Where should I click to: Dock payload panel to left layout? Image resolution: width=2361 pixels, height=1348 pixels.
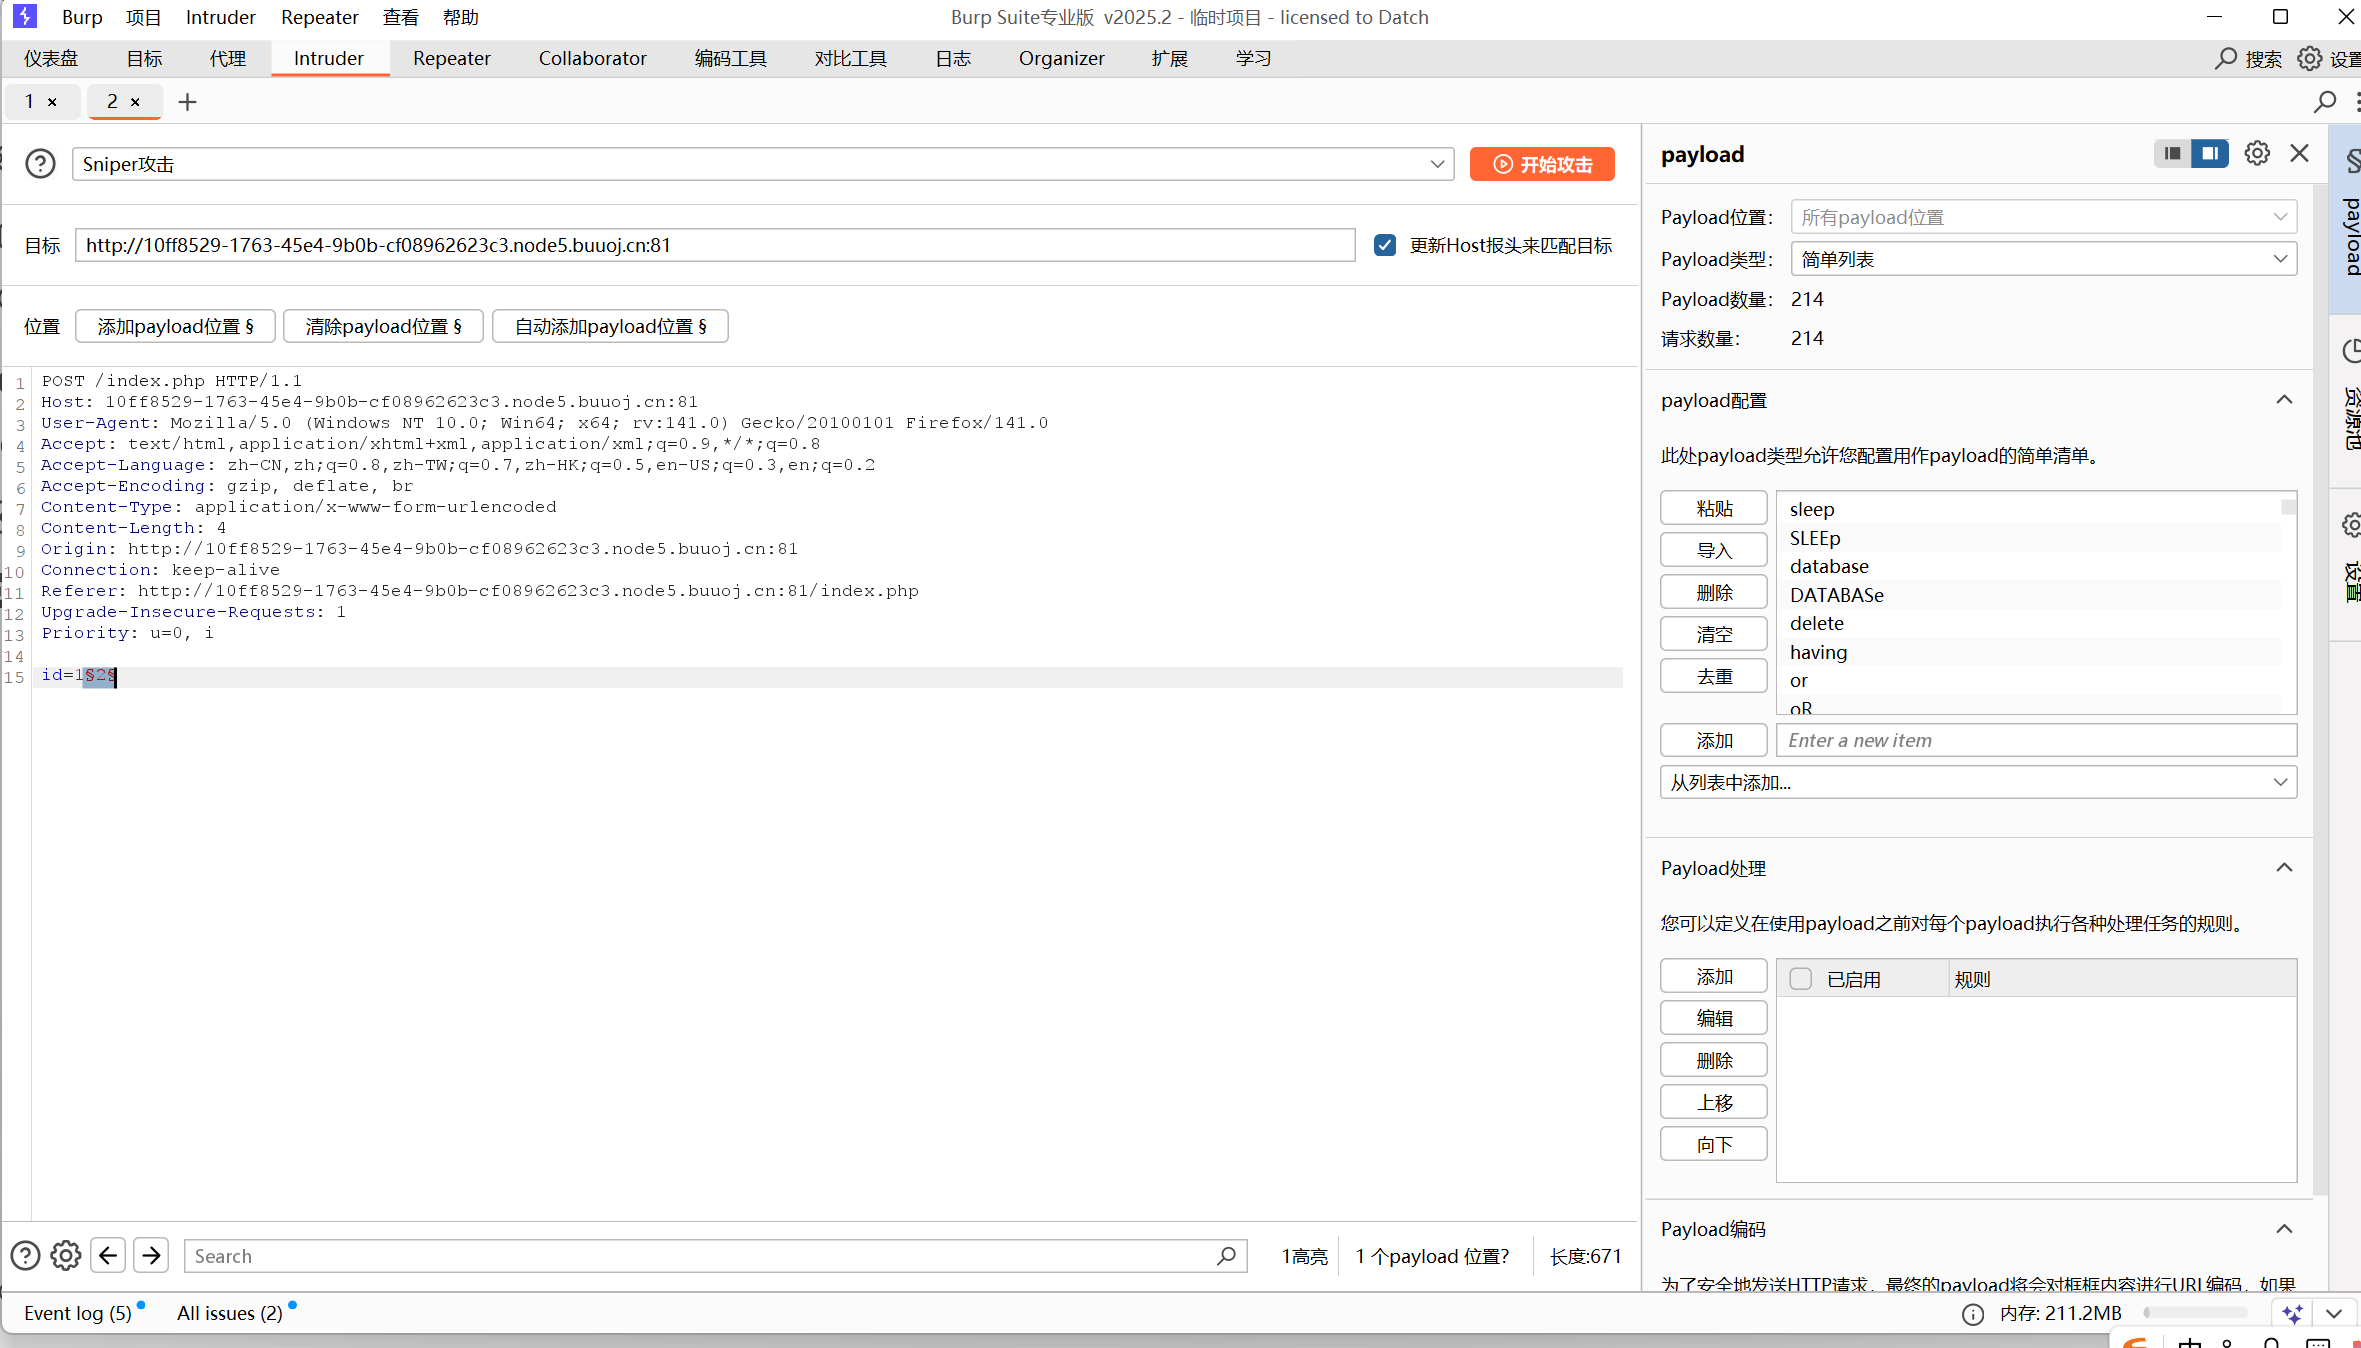pyautogui.click(x=2172, y=154)
